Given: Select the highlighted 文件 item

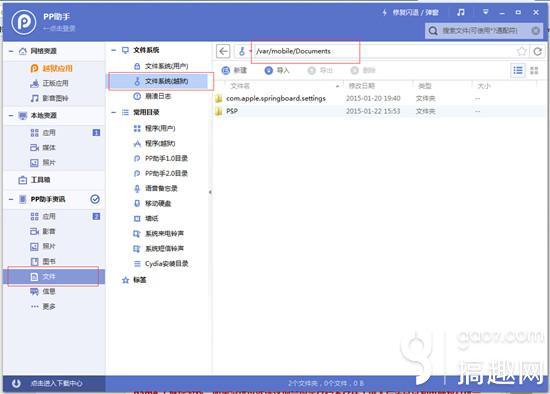Looking at the screenshot, I should [54, 277].
